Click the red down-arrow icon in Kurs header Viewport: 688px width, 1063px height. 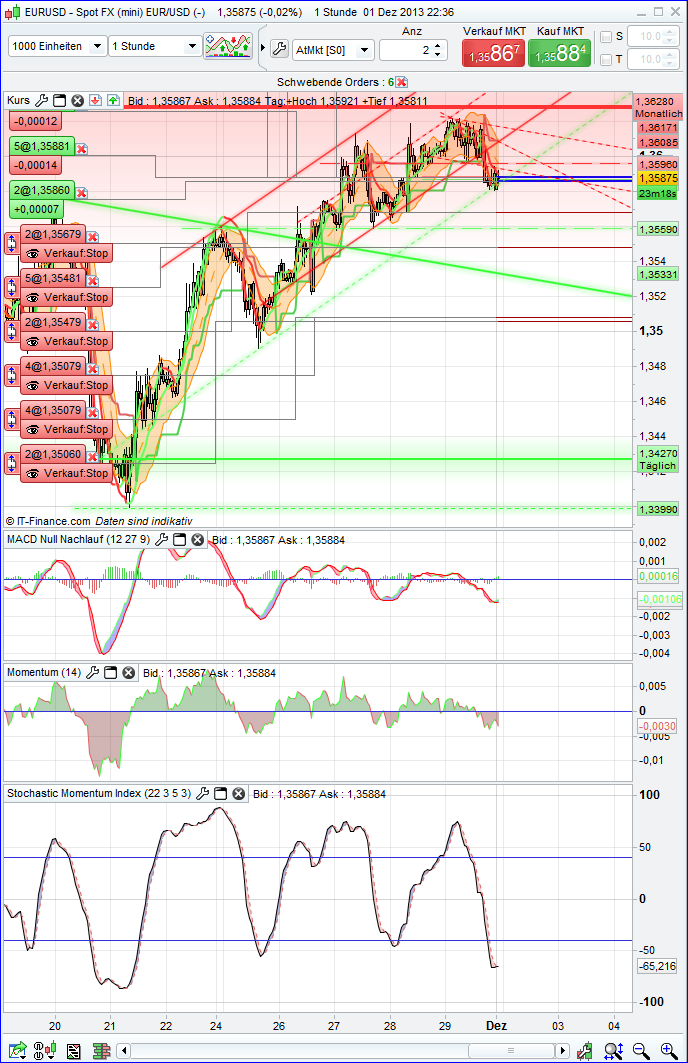point(95,100)
